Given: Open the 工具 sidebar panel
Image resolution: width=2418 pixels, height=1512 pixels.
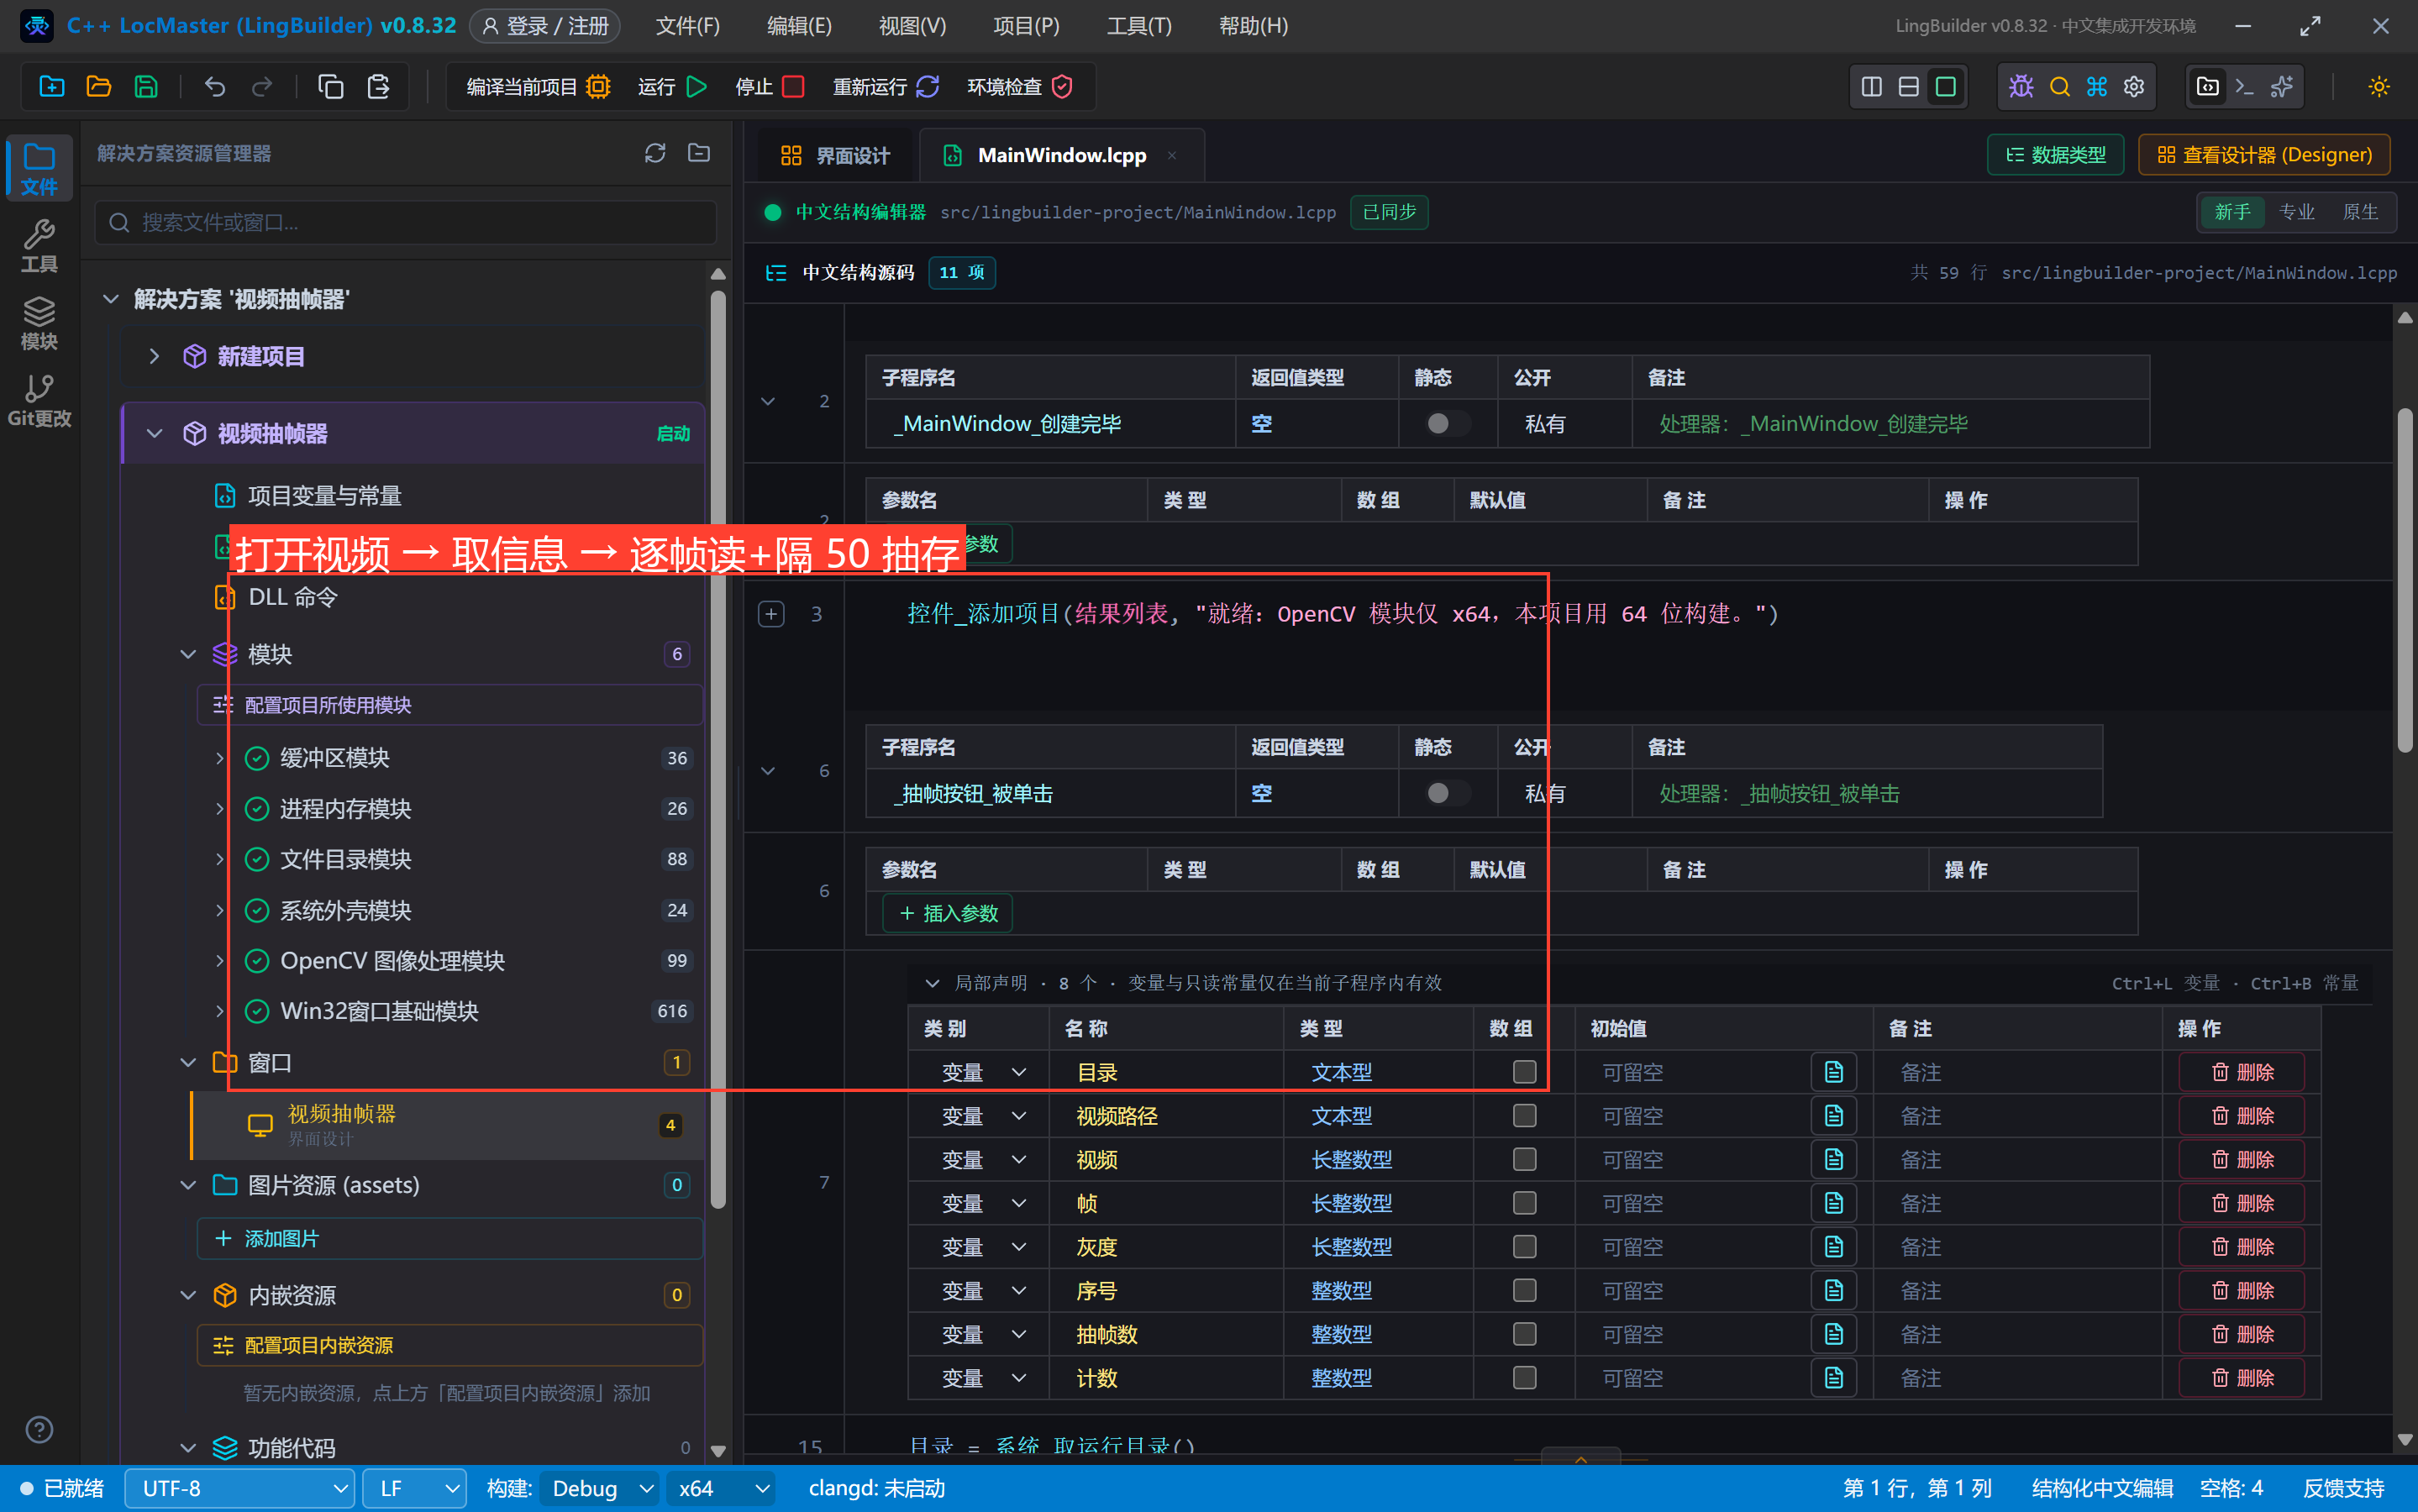Looking at the screenshot, I should (39, 246).
